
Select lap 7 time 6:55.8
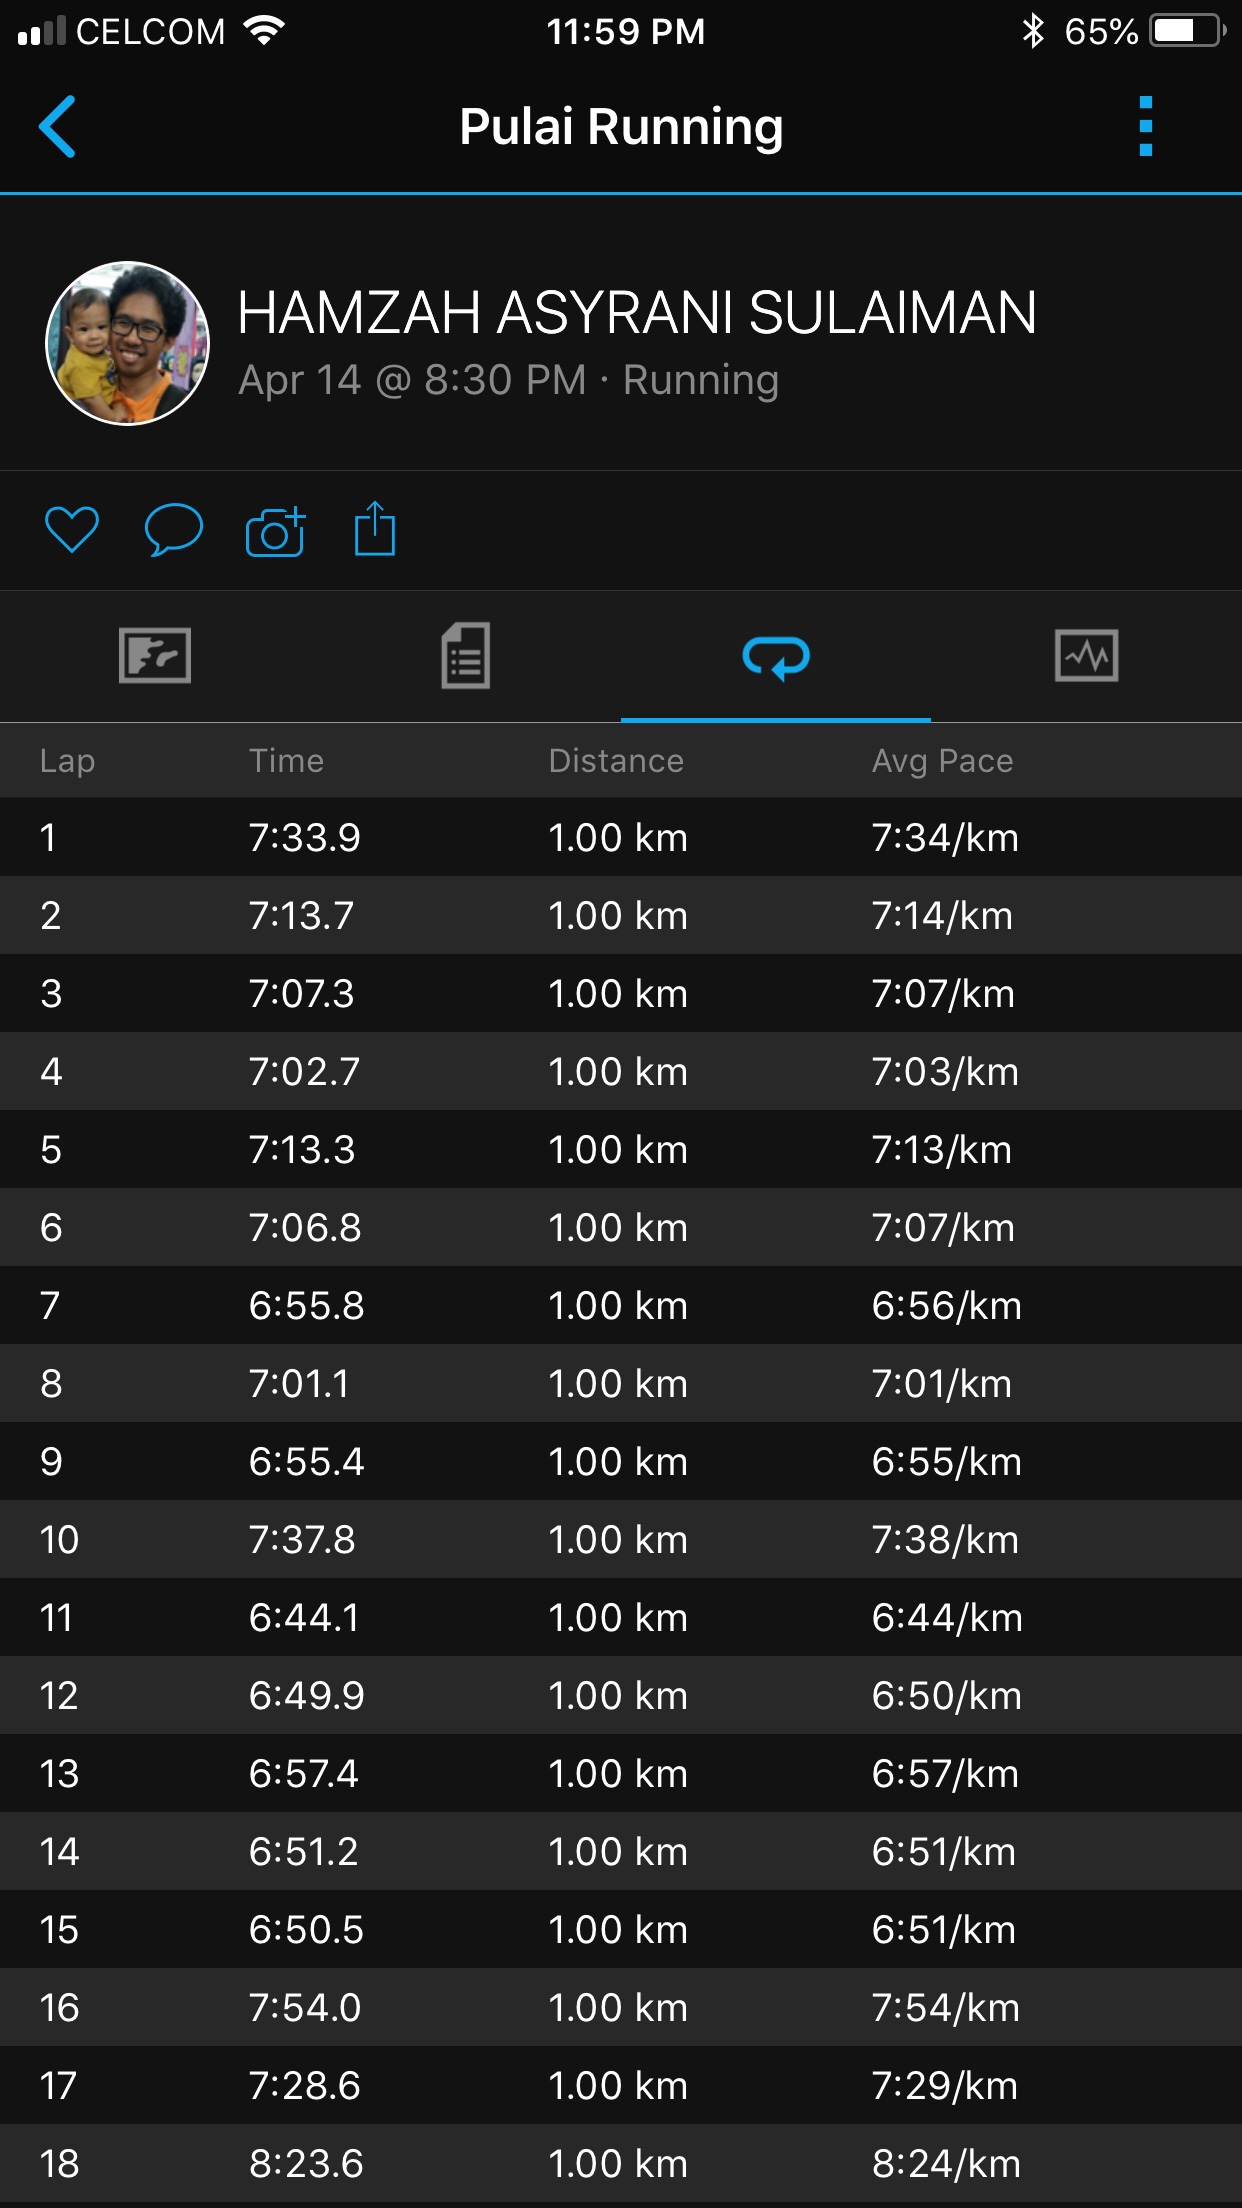[306, 1305]
